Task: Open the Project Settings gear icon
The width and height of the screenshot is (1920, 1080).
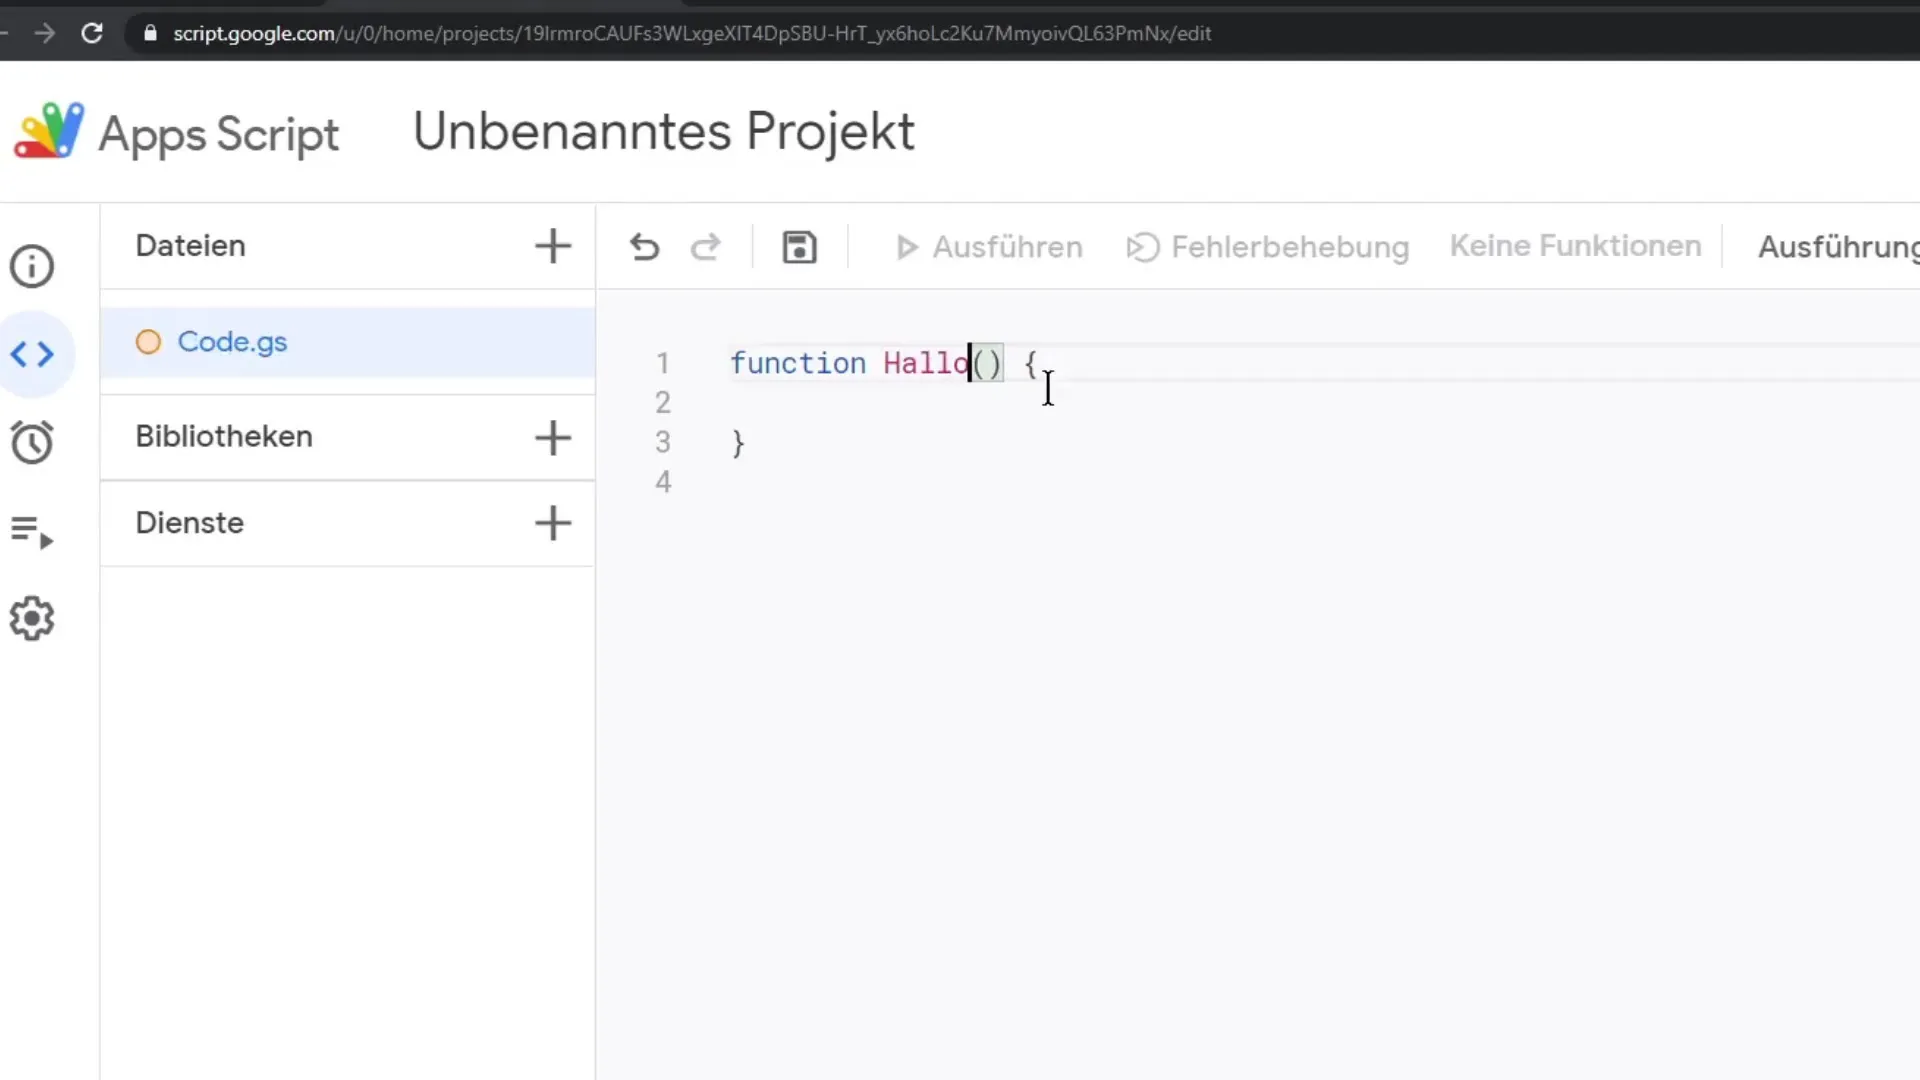Action: coord(32,619)
